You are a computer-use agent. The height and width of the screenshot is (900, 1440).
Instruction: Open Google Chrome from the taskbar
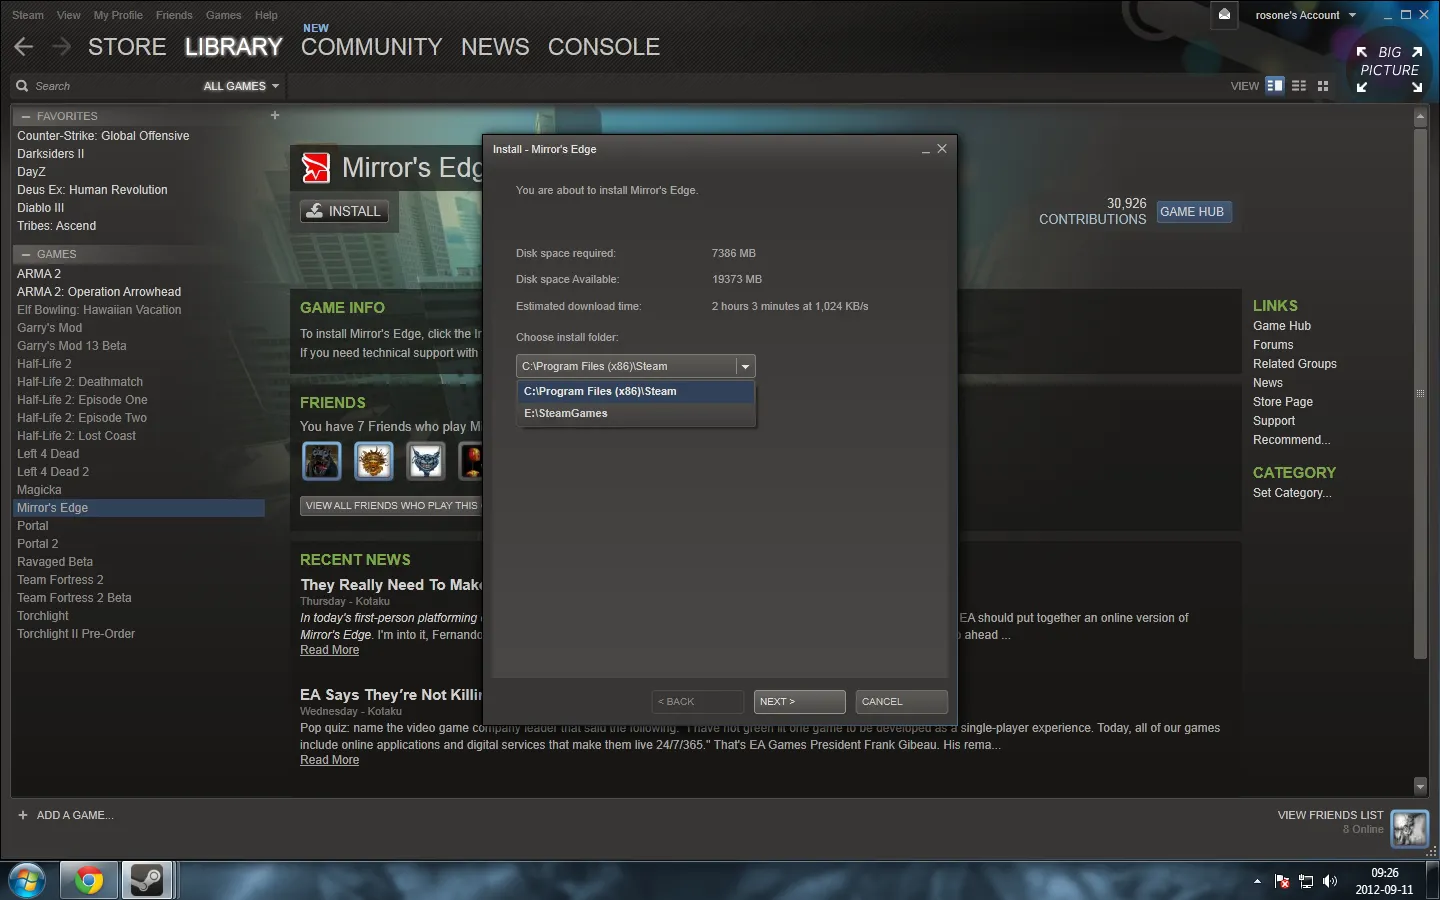click(88, 880)
